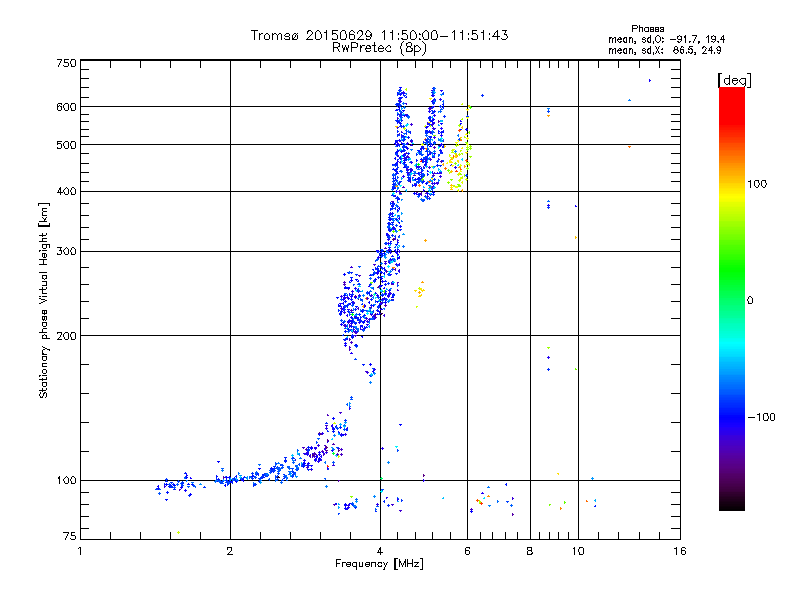Click the orange point cluster near 250 km

(x=420, y=292)
